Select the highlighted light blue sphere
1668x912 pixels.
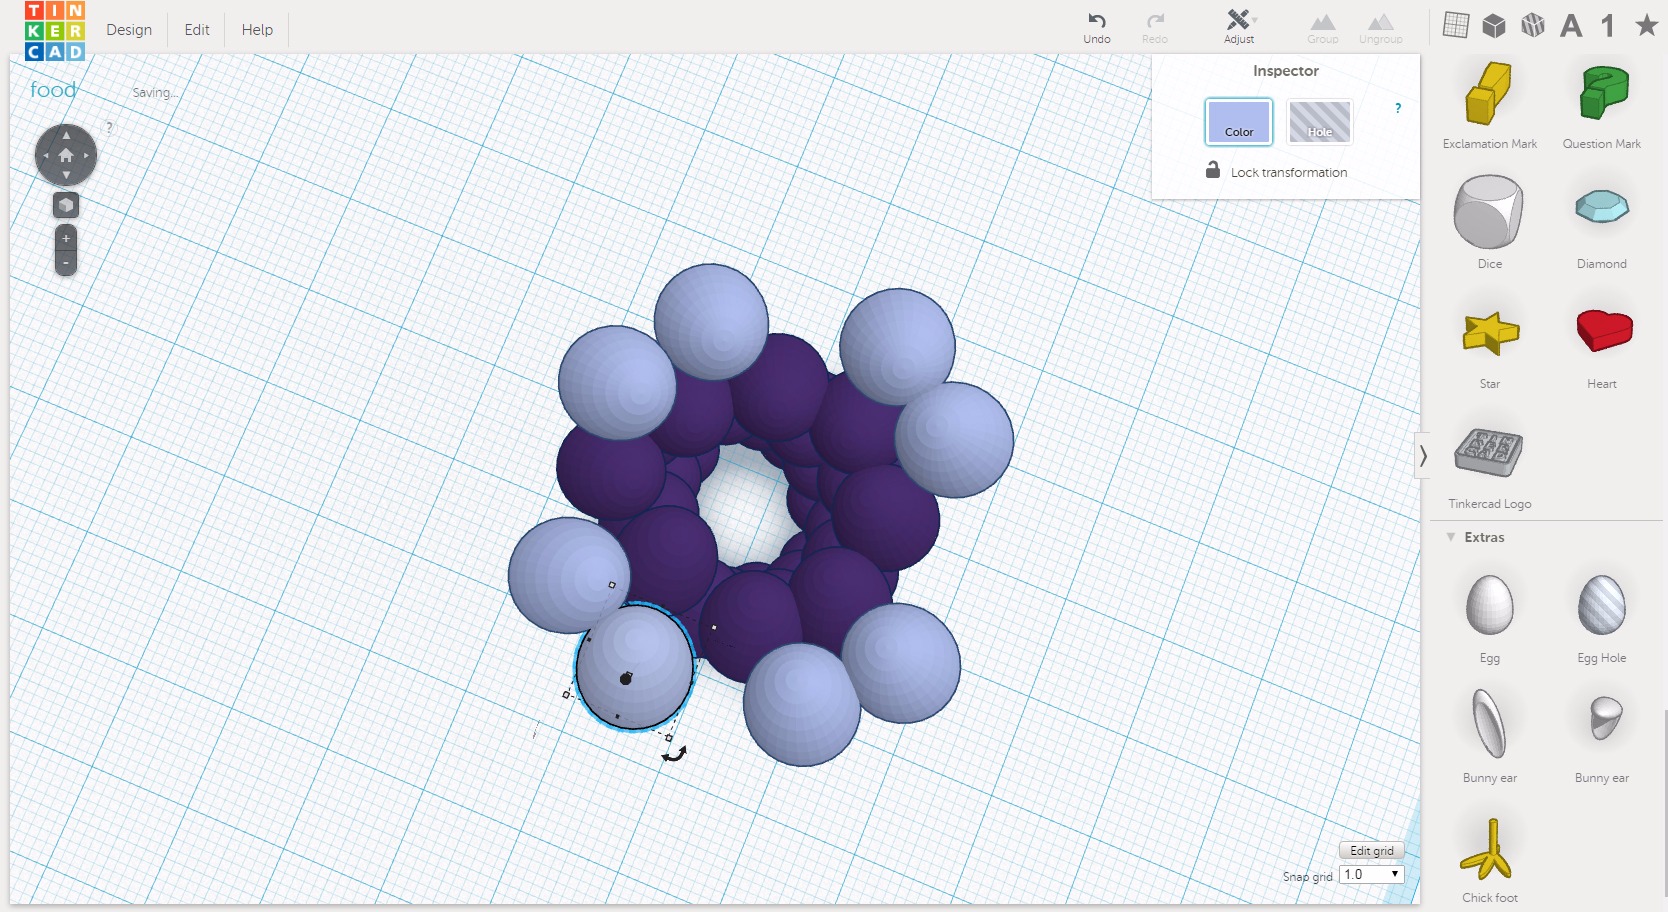pyautogui.click(x=634, y=667)
